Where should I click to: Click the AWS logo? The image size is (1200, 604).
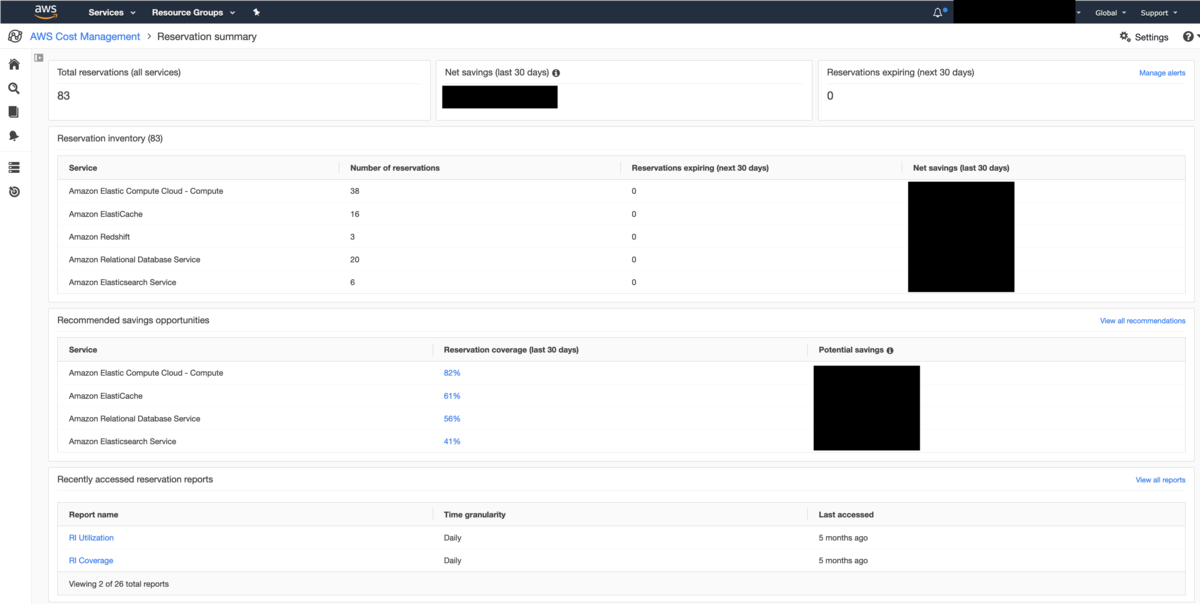pyautogui.click(x=46, y=12)
